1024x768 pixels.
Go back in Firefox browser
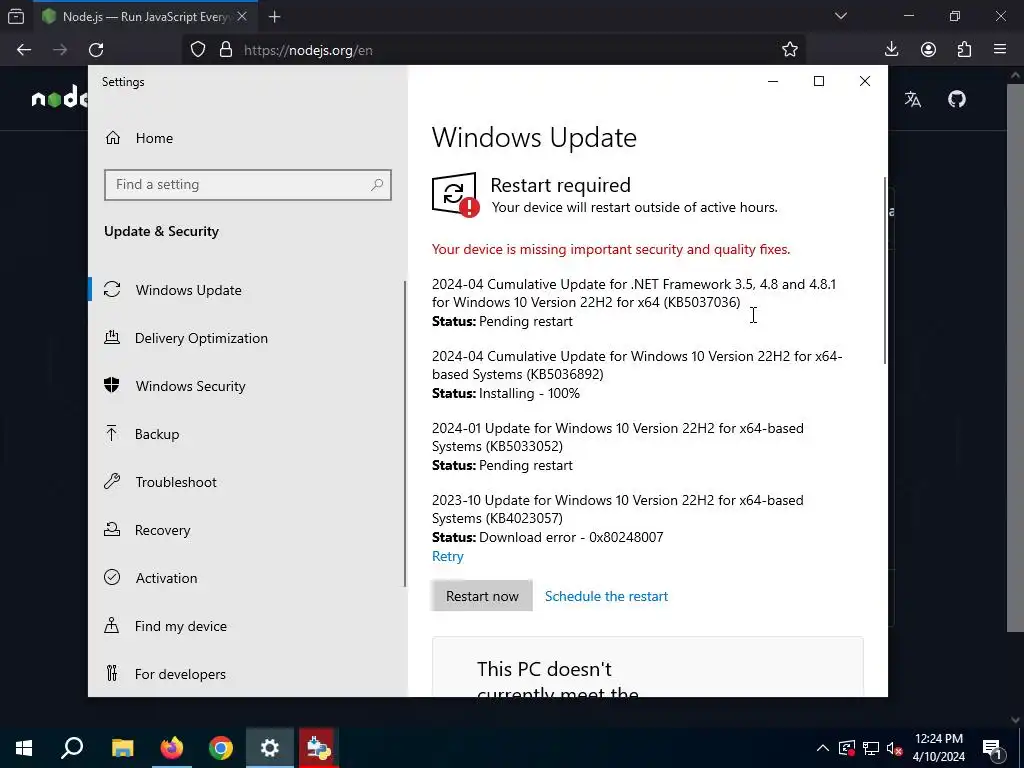pos(24,50)
